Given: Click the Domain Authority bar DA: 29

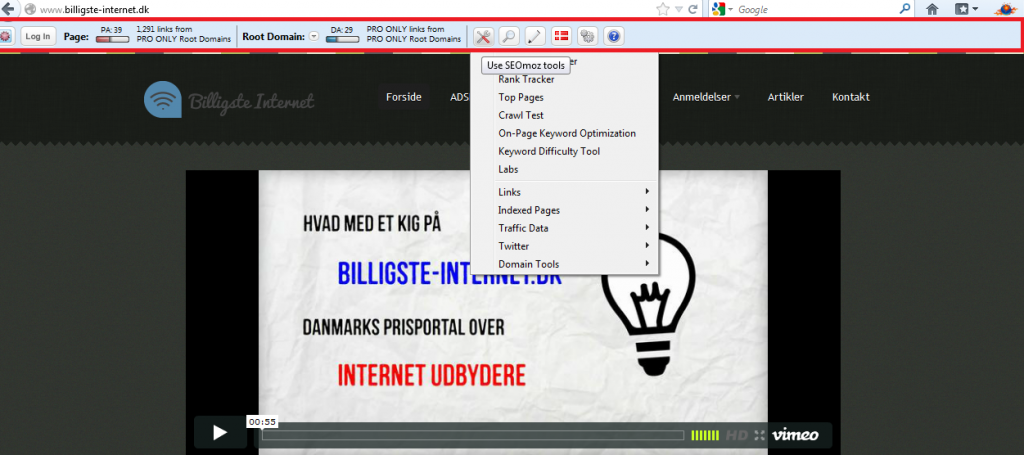Looking at the screenshot, I should pyautogui.click(x=342, y=40).
